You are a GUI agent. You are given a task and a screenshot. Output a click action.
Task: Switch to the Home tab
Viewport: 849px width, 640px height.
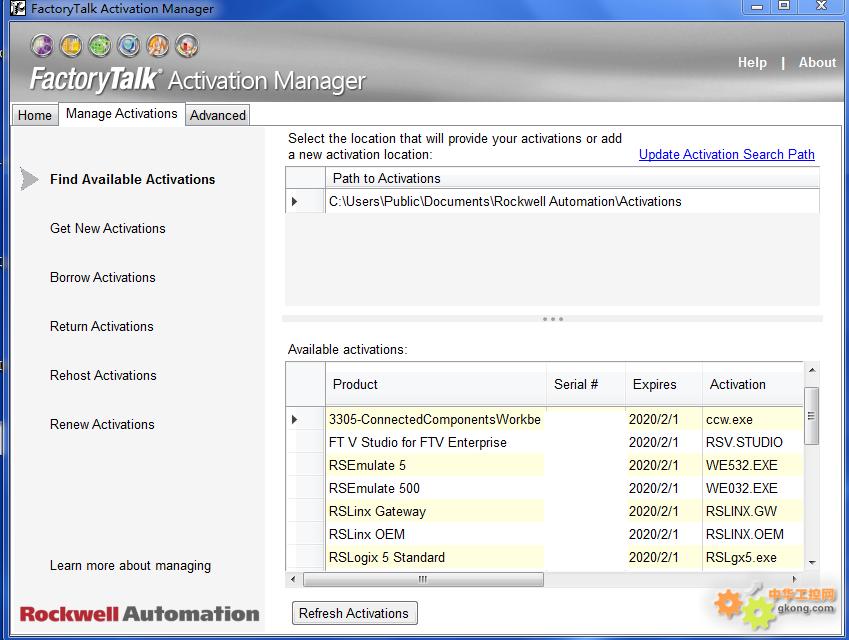(35, 115)
